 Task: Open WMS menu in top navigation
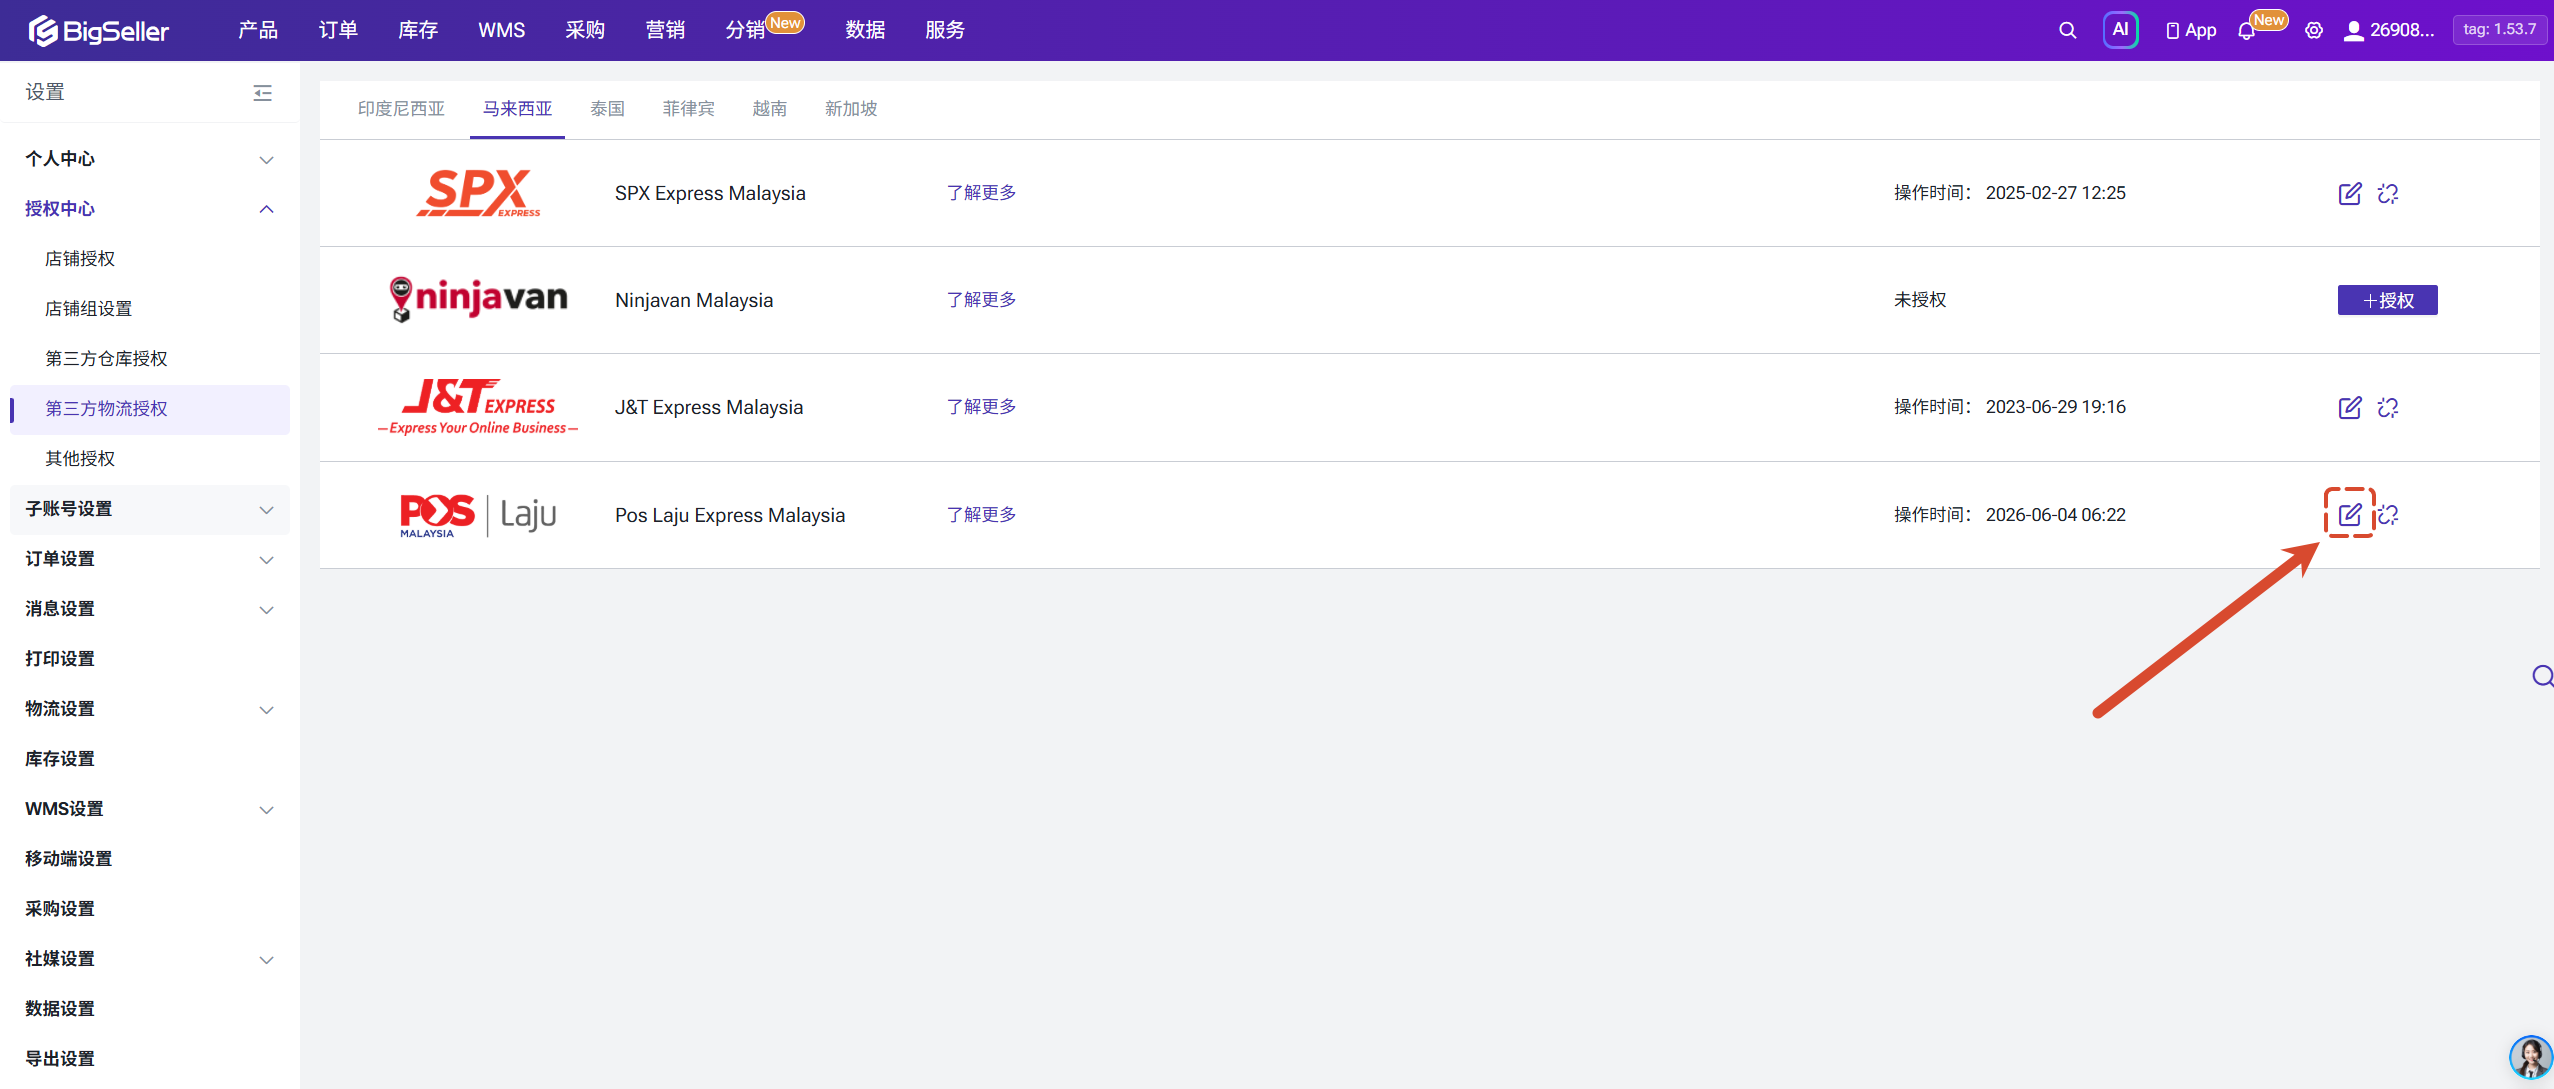pyautogui.click(x=501, y=30)
